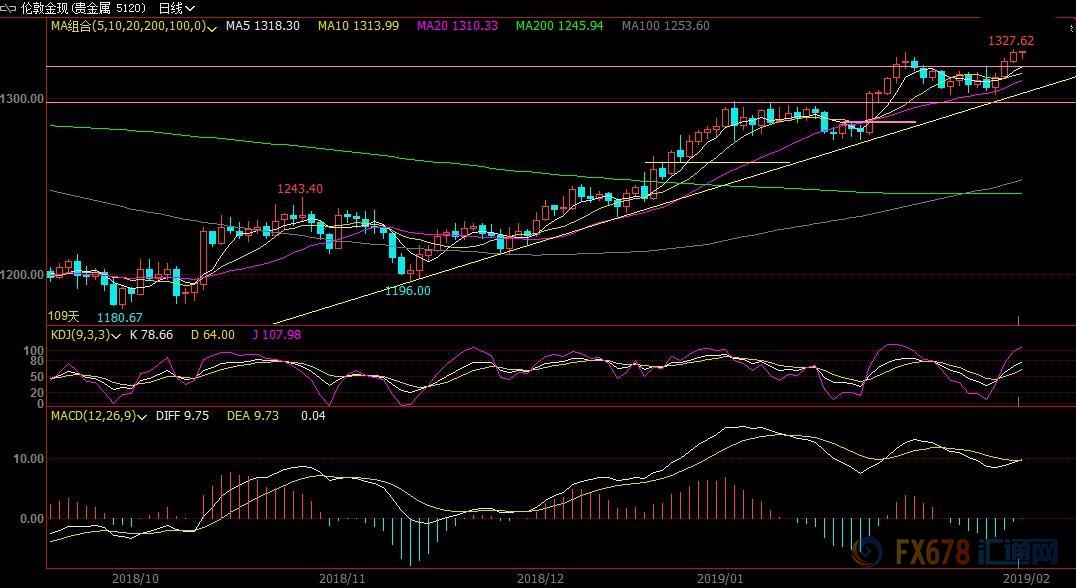Click the 1243.40 peak price label
Image resolution: width=1076 pixels, height=588 pixels.
click(x=300, y=189)
